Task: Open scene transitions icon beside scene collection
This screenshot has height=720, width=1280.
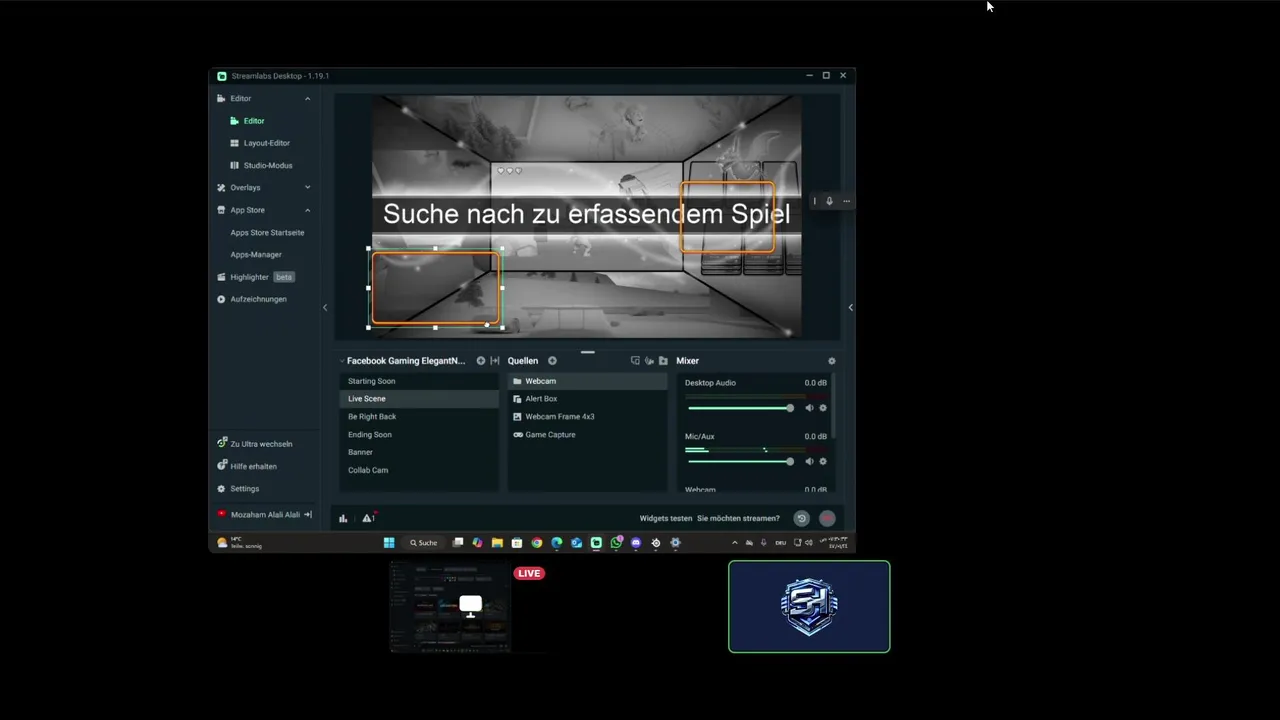Action: click(x=495, y=361)
